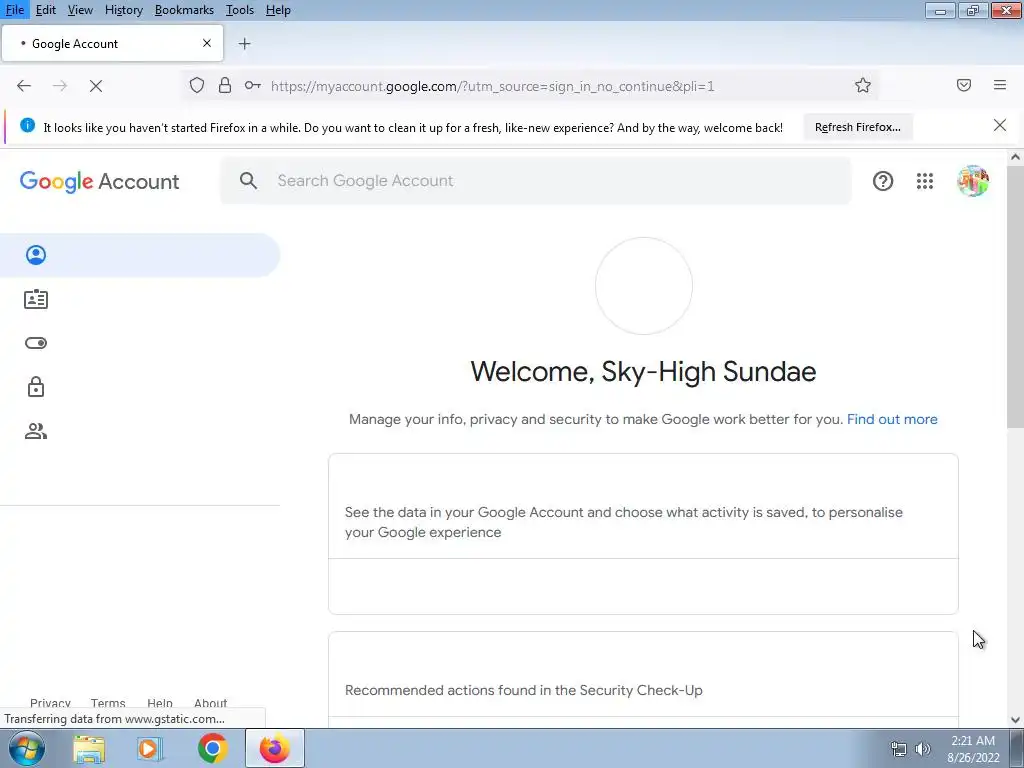Open the Save to Pocket icon

click(x=964, y=85)
